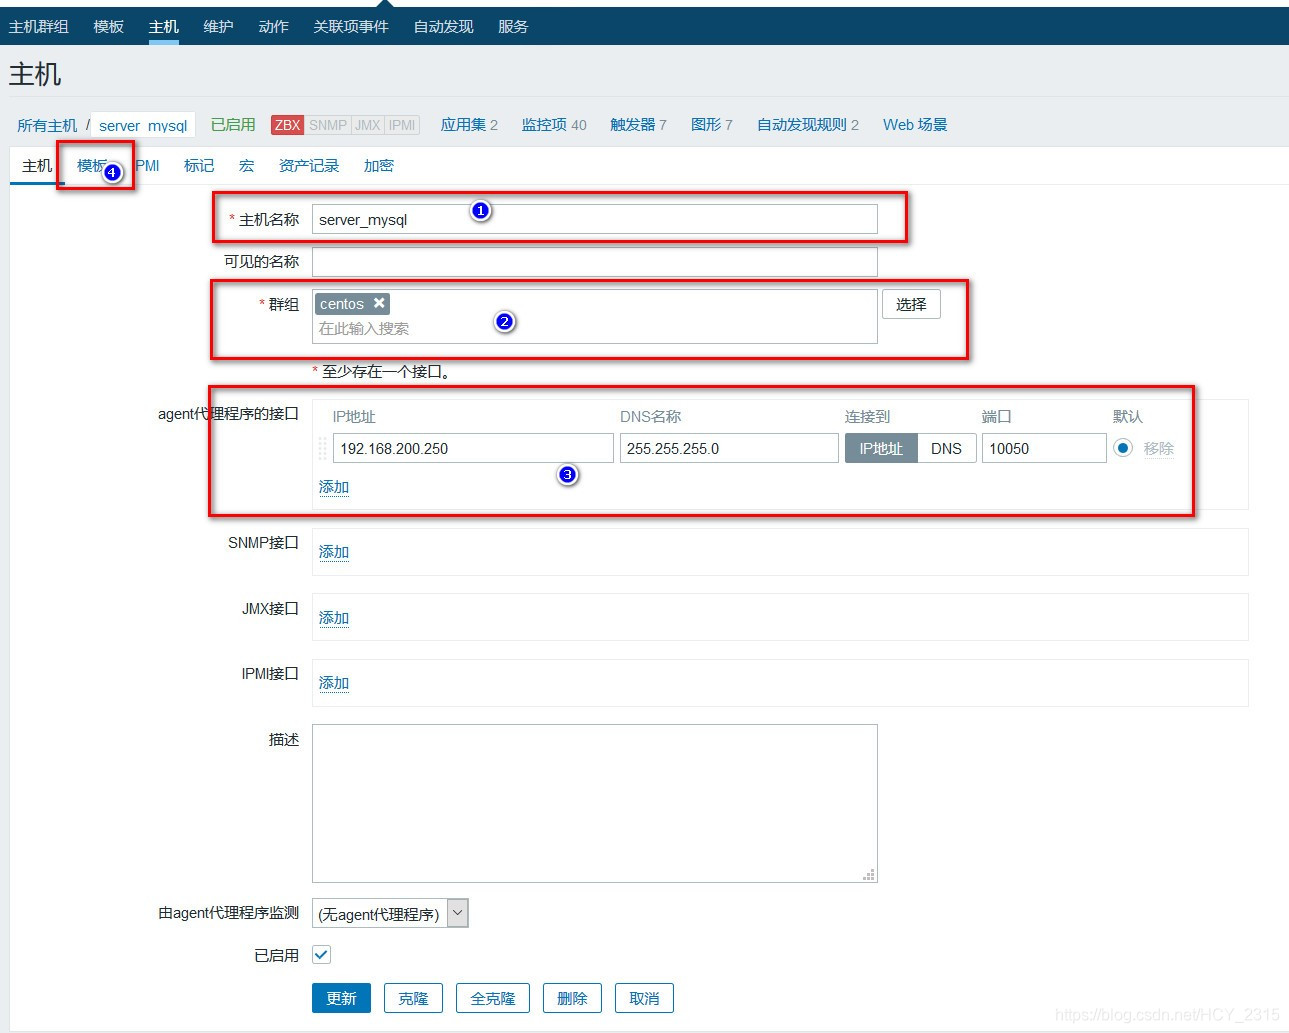
Task: Open the 主机群组 menu
Action: [x=39, y=26]
